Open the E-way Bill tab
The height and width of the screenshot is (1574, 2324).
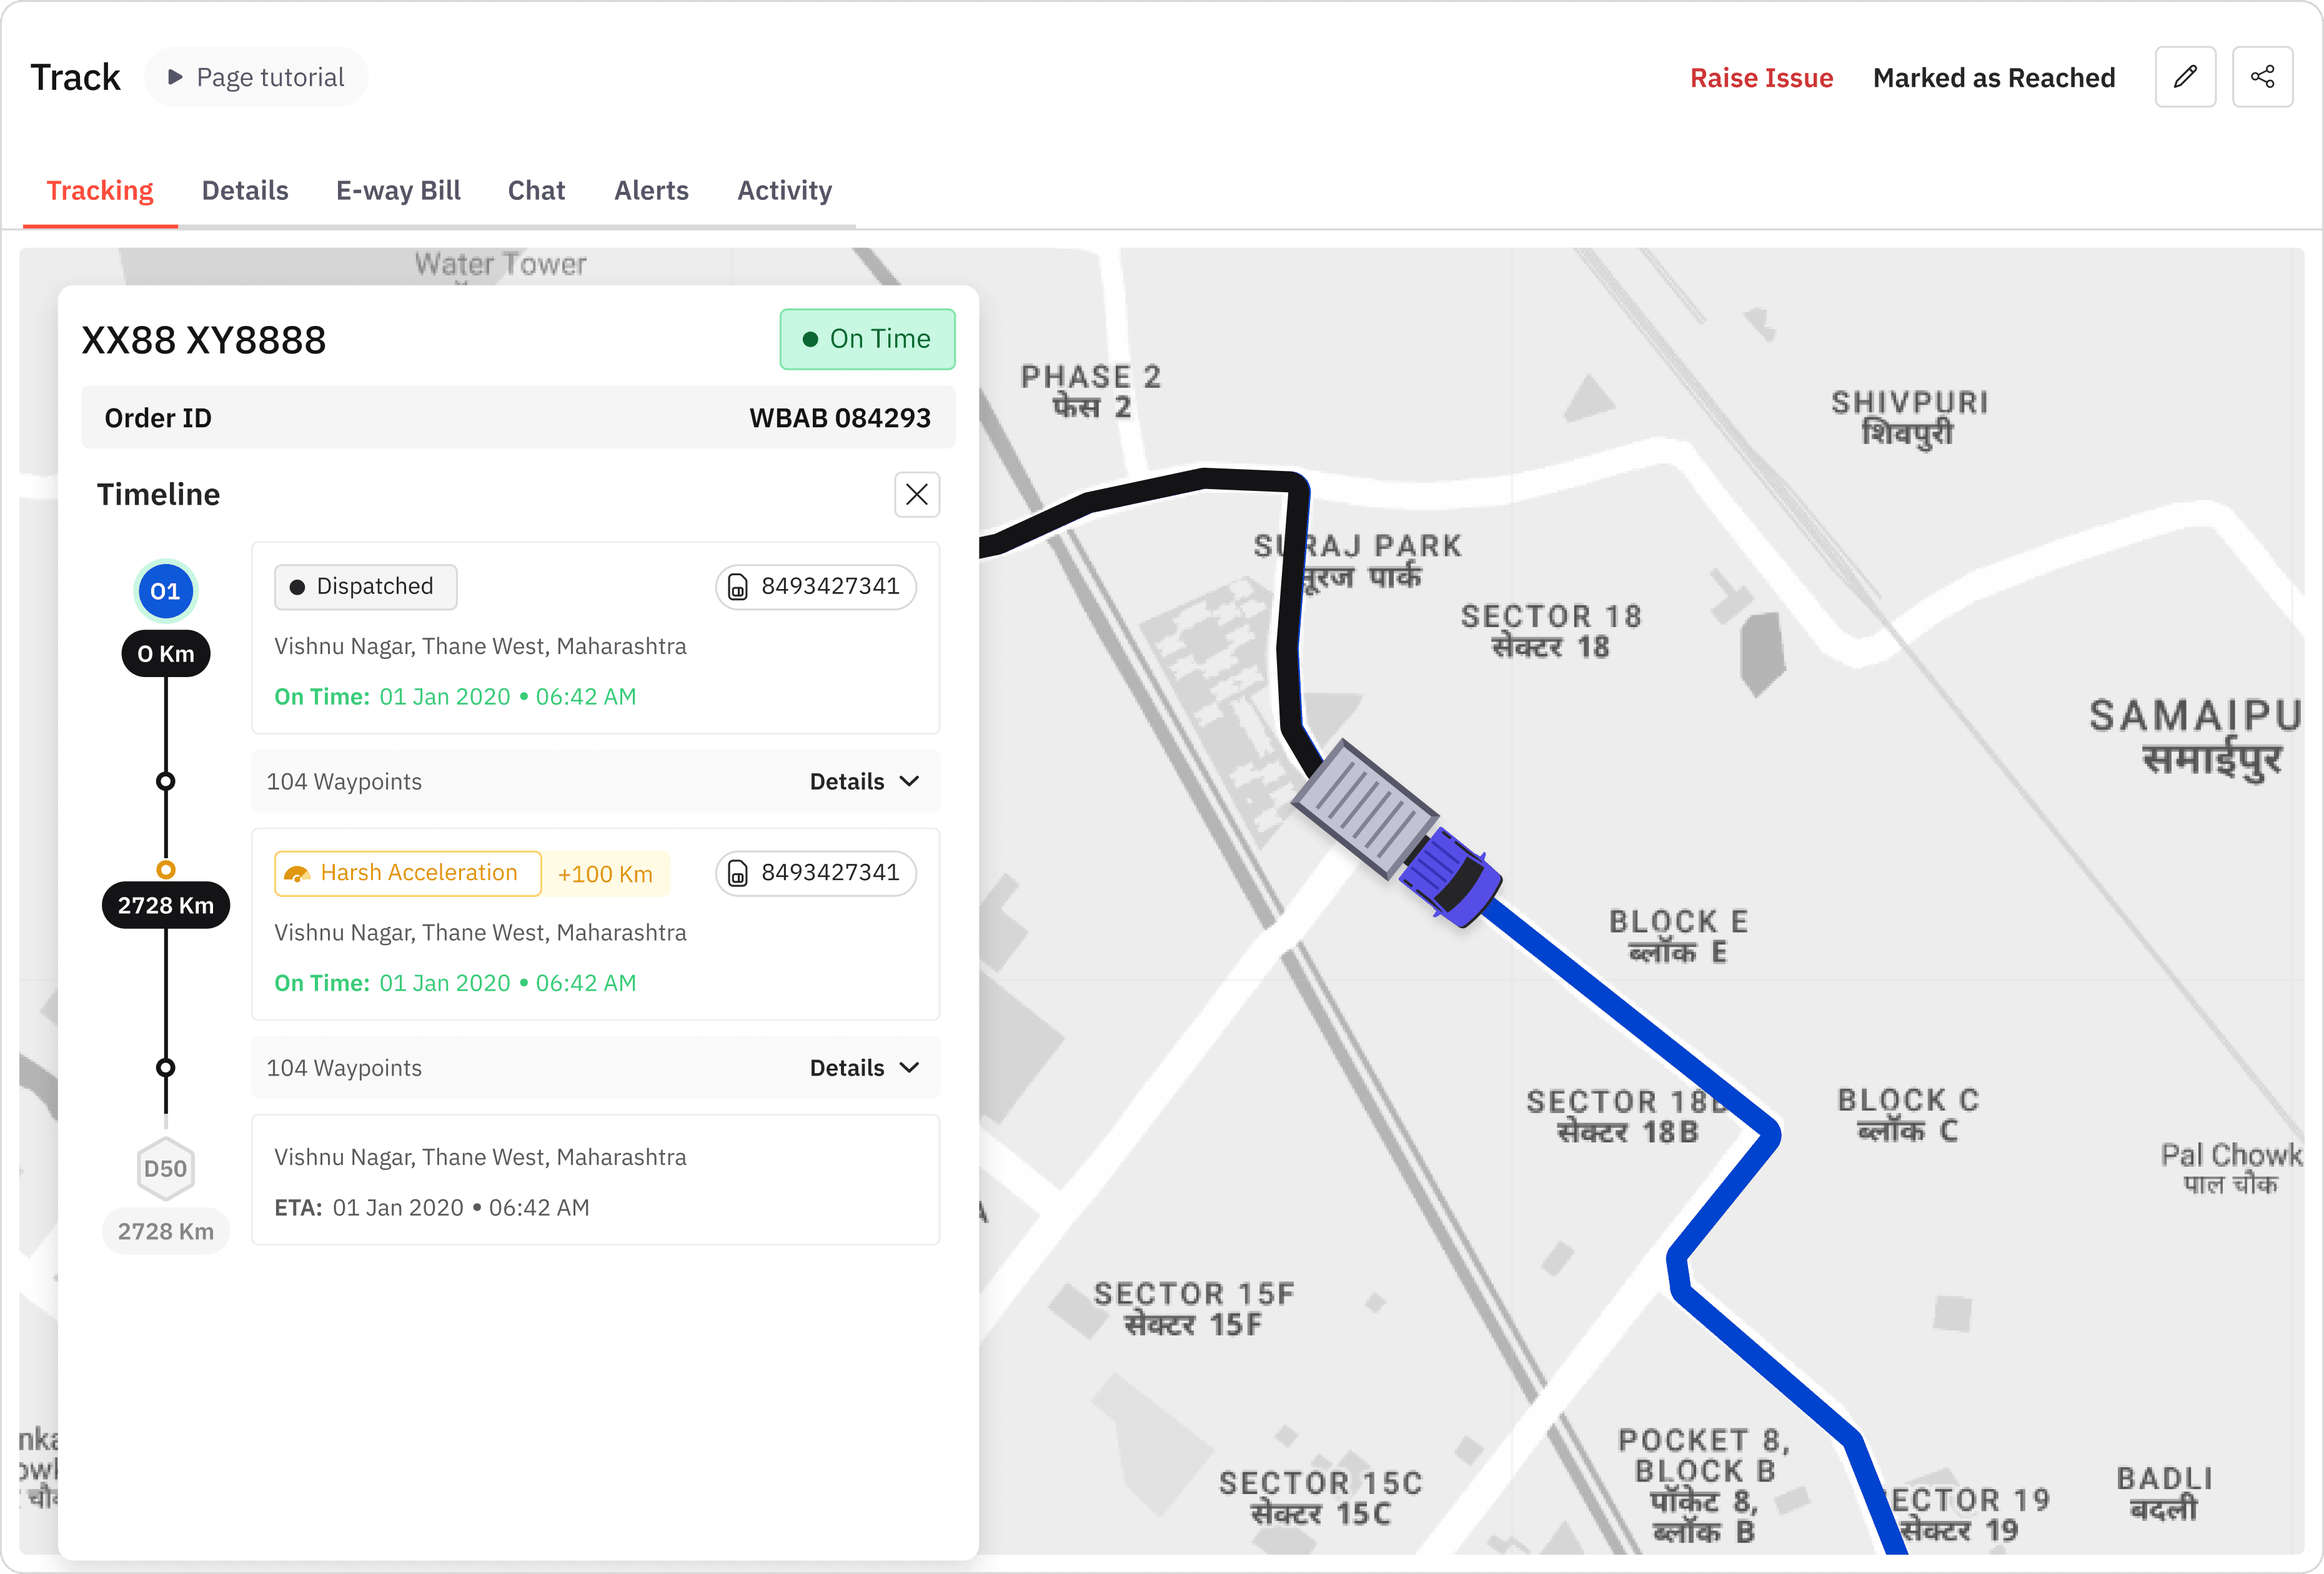pos(398,190)
